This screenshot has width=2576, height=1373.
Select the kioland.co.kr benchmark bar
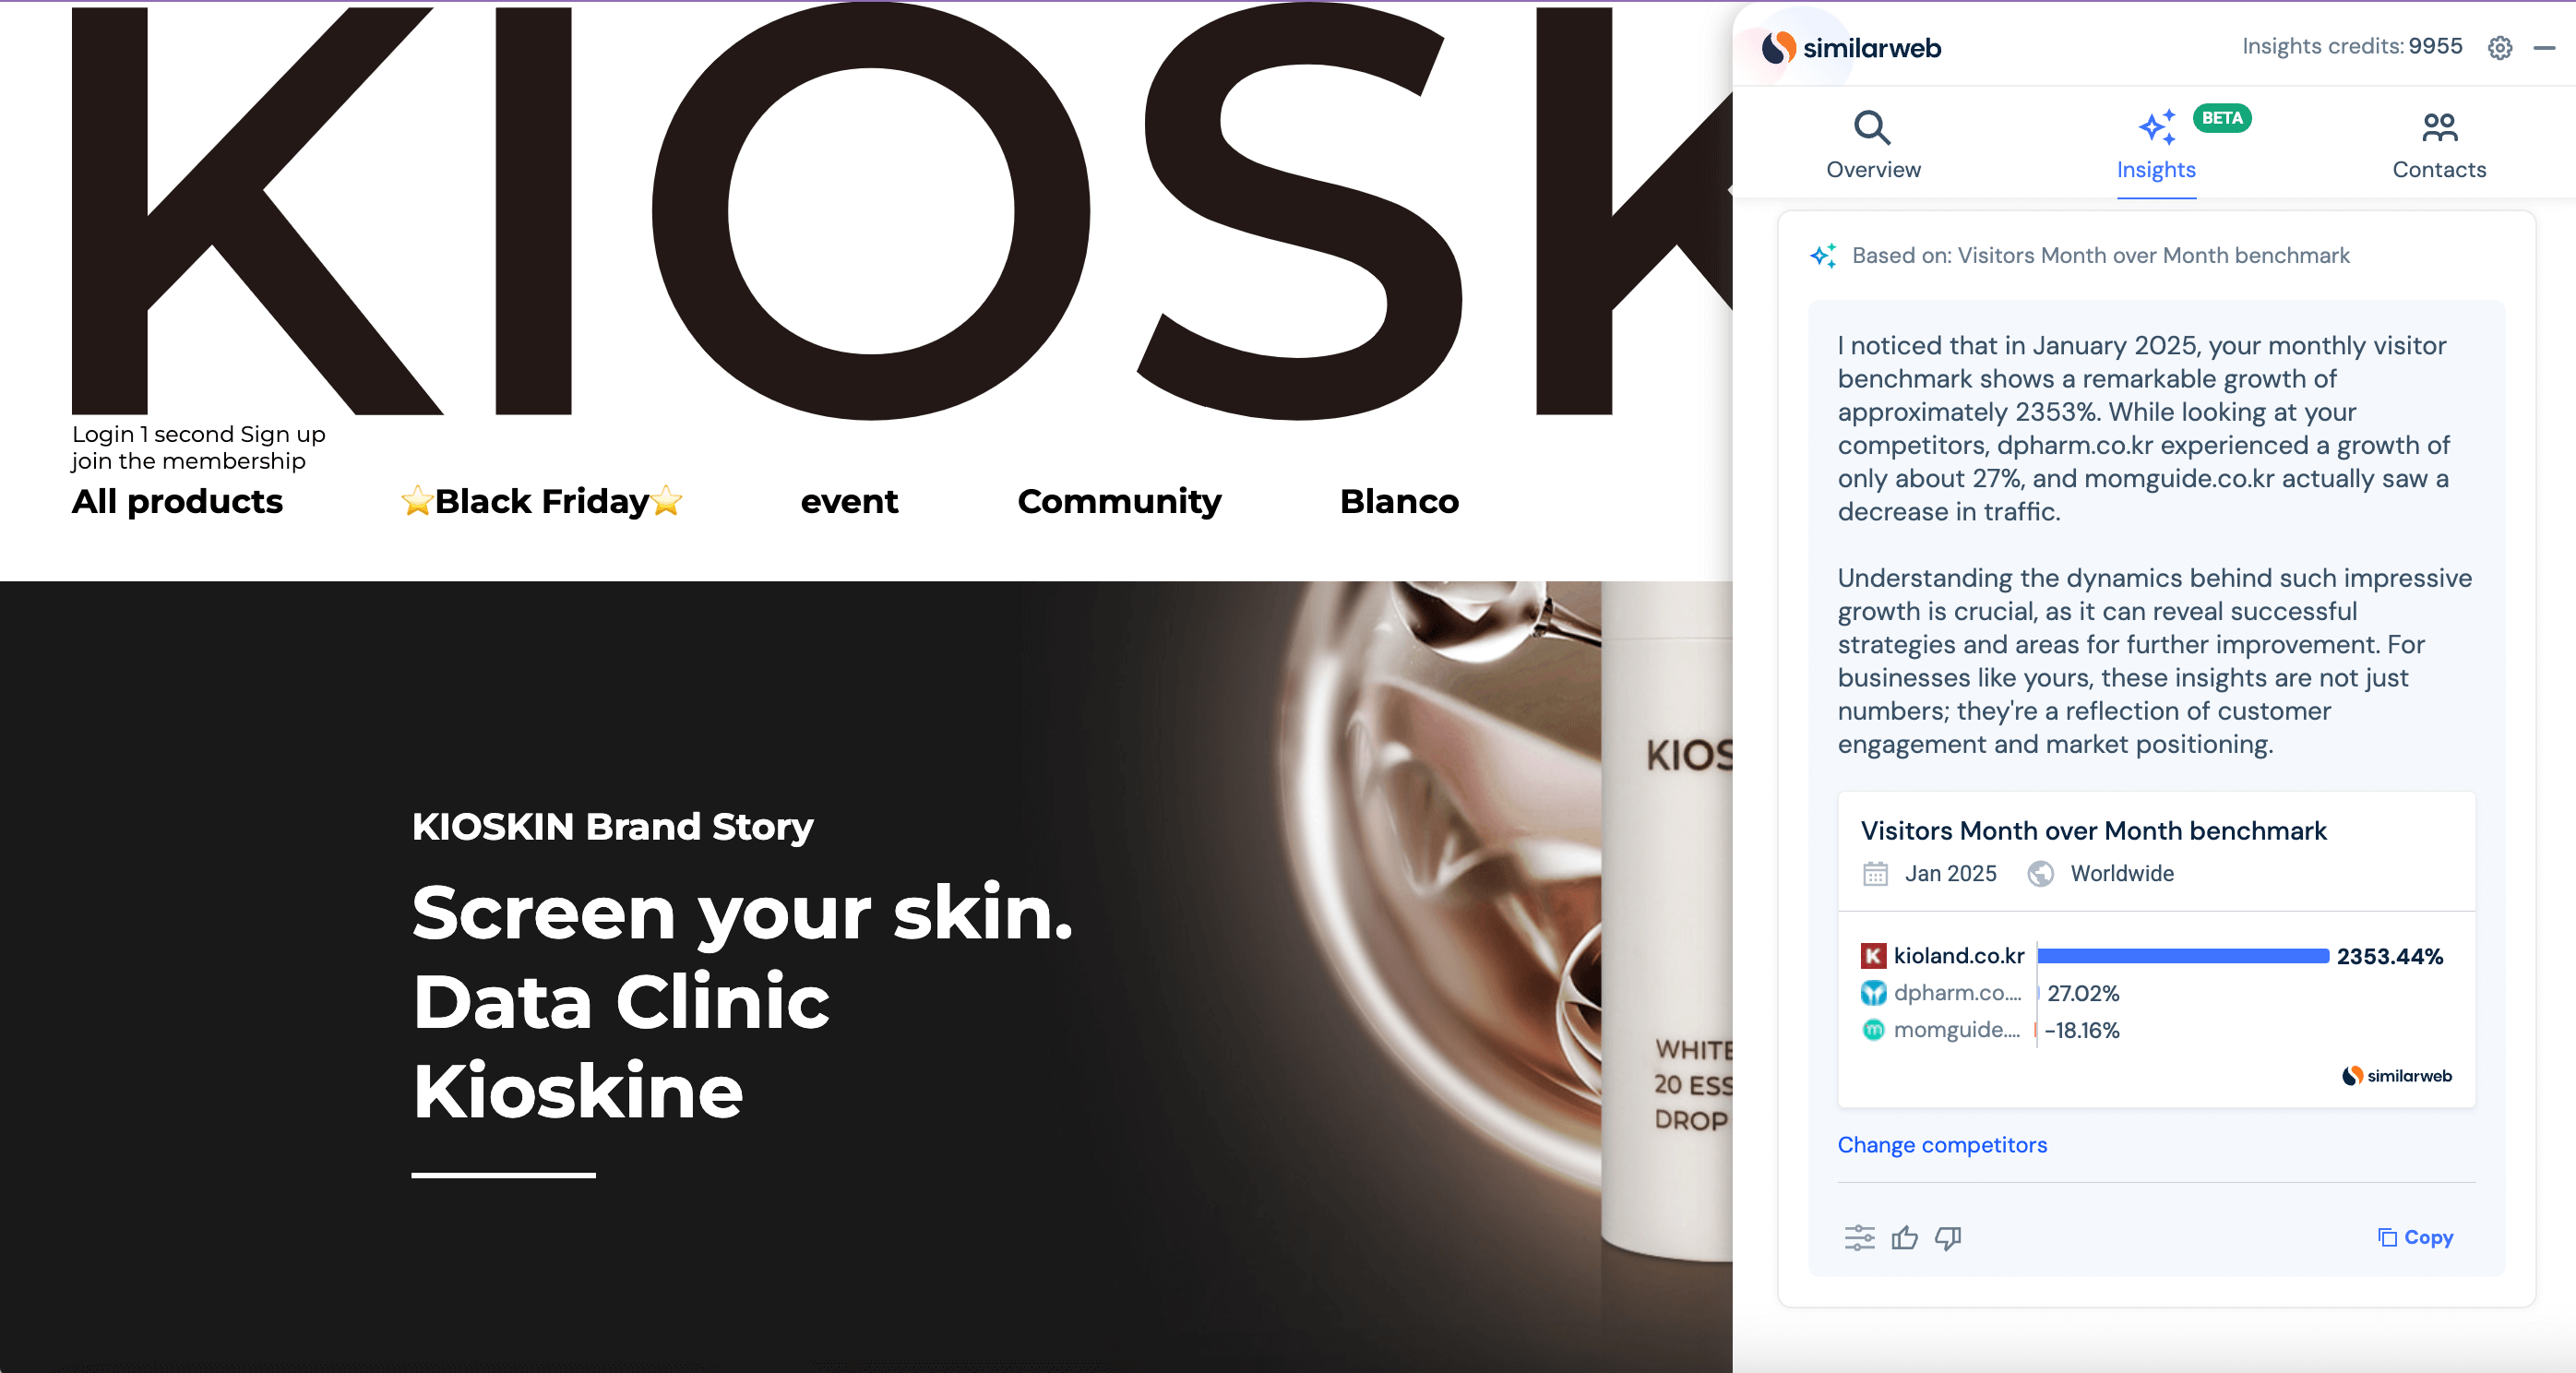[2183, 956]
